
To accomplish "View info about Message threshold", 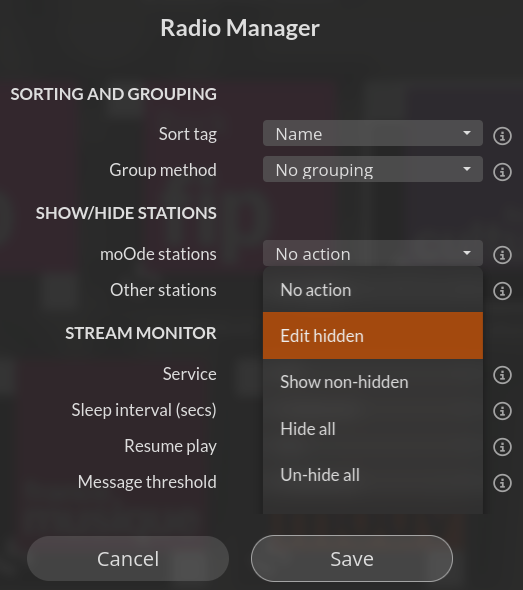I will point(502,483).
